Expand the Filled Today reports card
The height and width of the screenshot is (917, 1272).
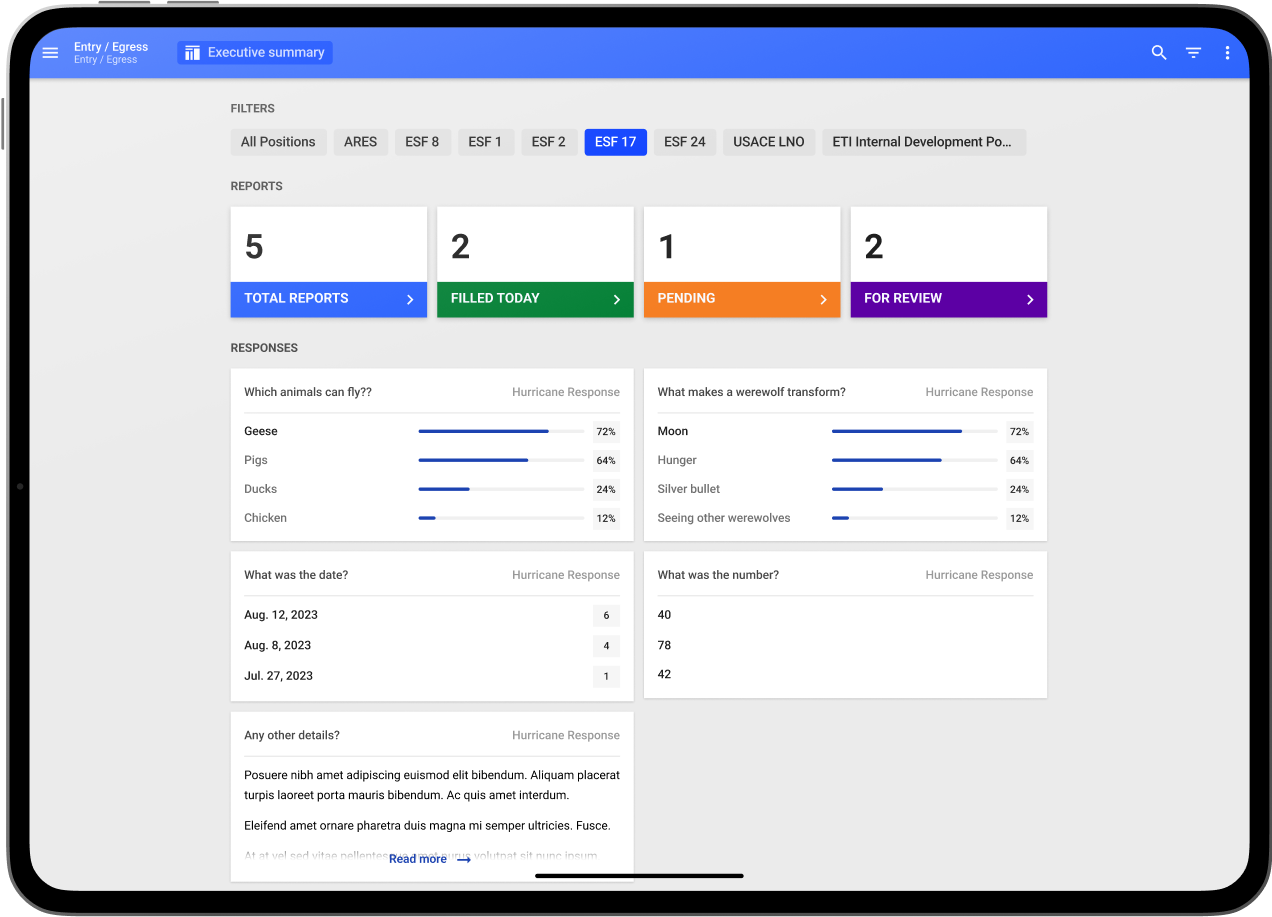(x=535, y=299)
